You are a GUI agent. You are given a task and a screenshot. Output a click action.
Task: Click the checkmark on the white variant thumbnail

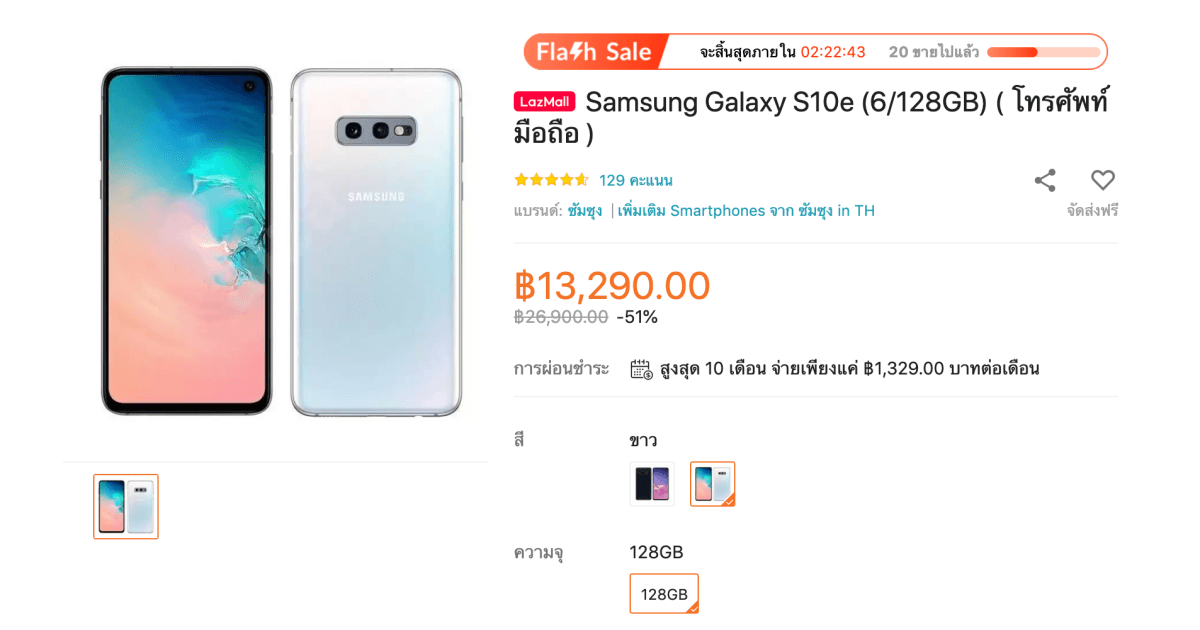pyautogui.click(x=729, y=501)
